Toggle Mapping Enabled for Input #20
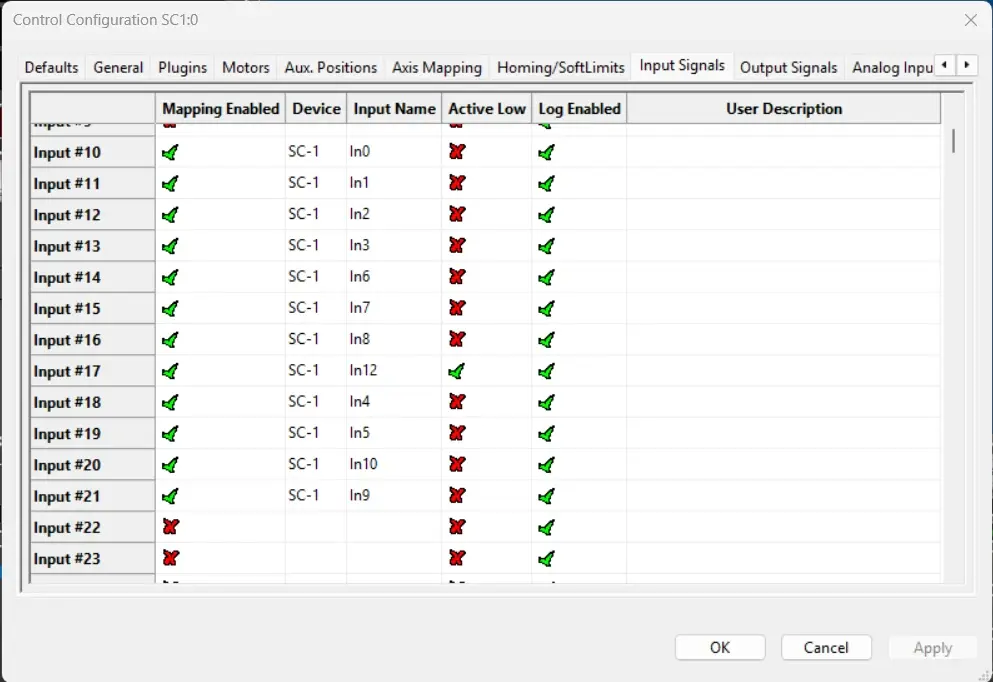The width and height of the screenshot is (993, 682). coord(170,465)
